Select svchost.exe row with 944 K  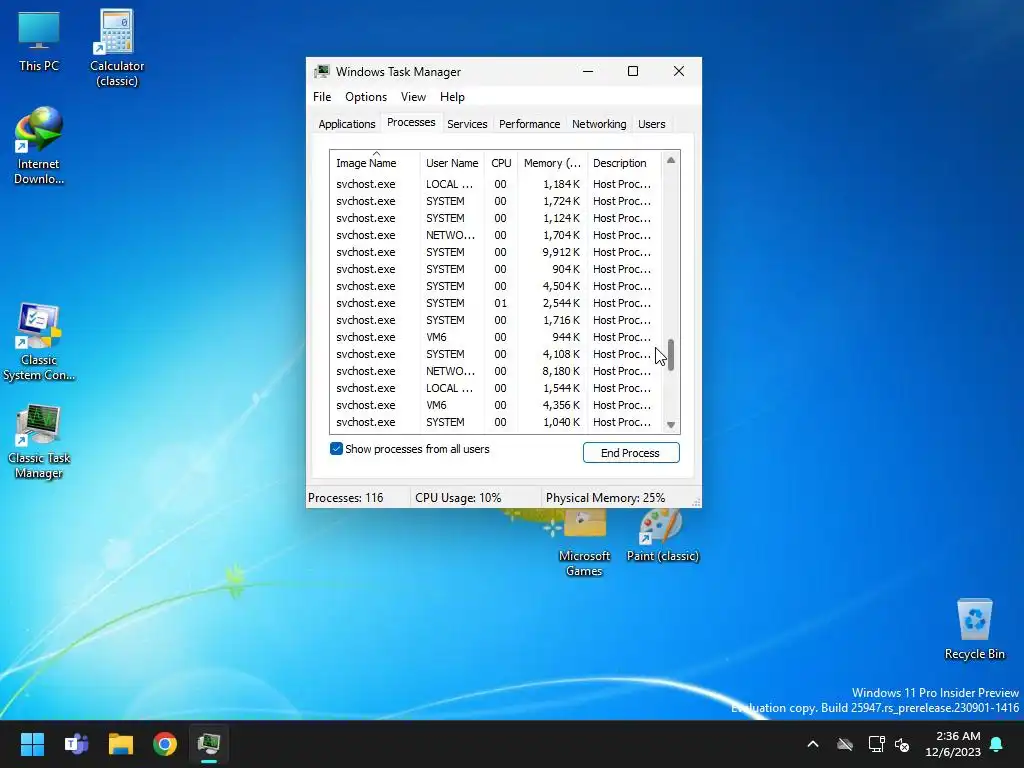pos(494,337)
